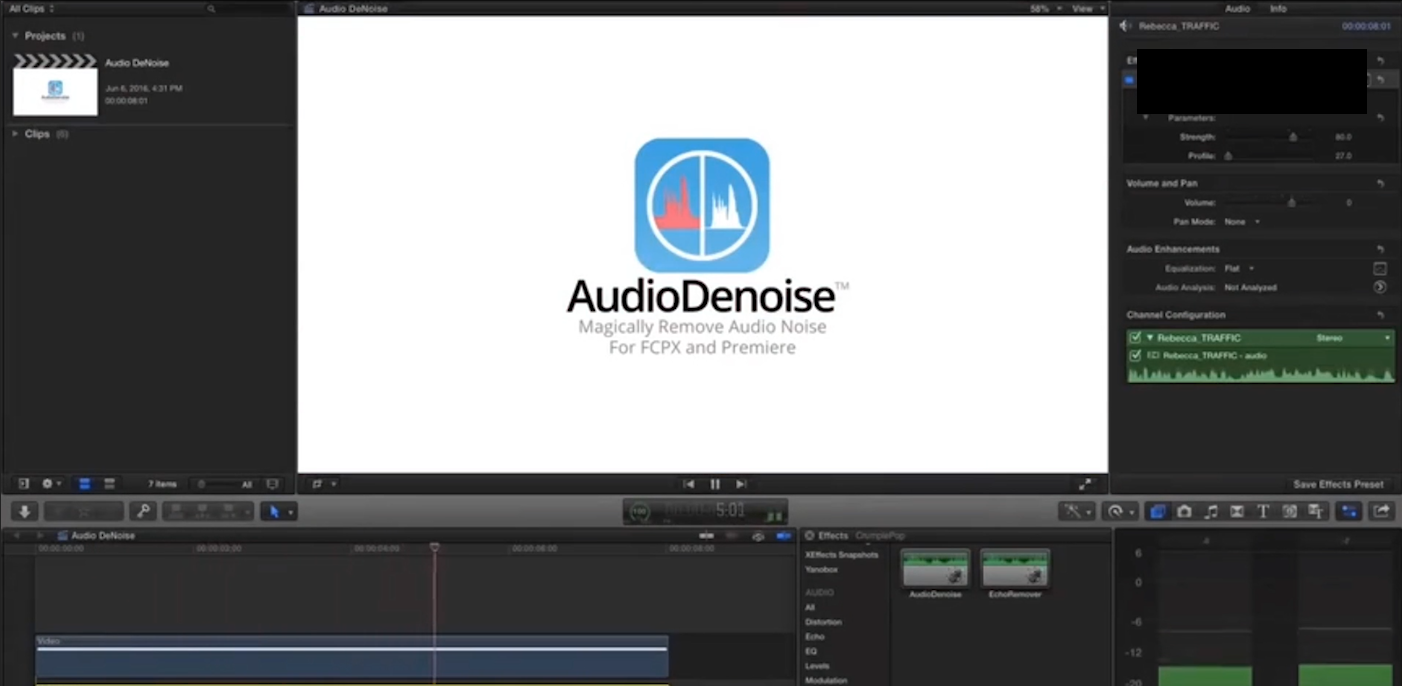
Task: Reset the Volume and Pan section
Action: pyautogui.click(x=1380, y=184)
